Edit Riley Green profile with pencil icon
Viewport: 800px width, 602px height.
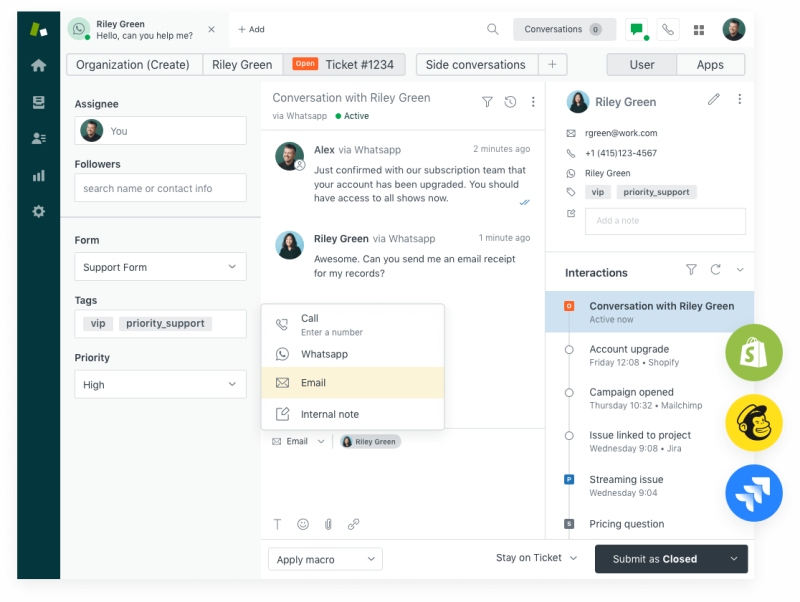click(714, 99)
